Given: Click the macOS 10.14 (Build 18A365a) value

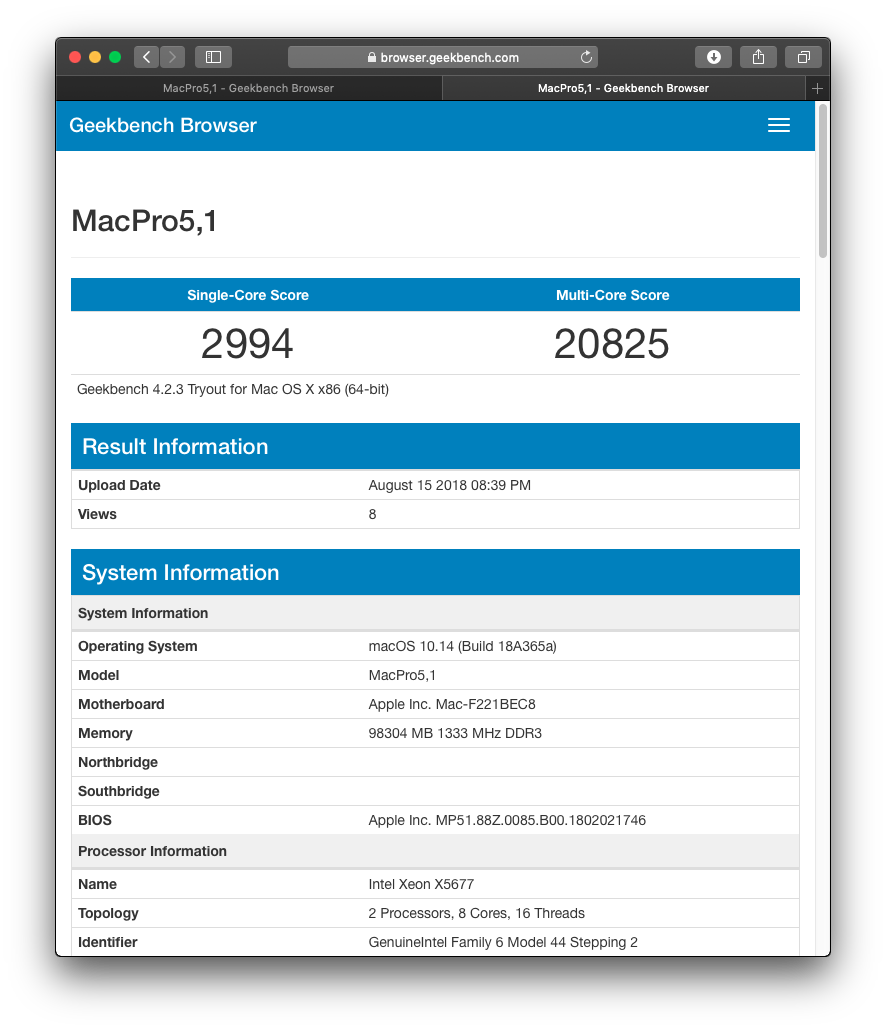Looking at the screenshot, I should click(x=462, y=646).
